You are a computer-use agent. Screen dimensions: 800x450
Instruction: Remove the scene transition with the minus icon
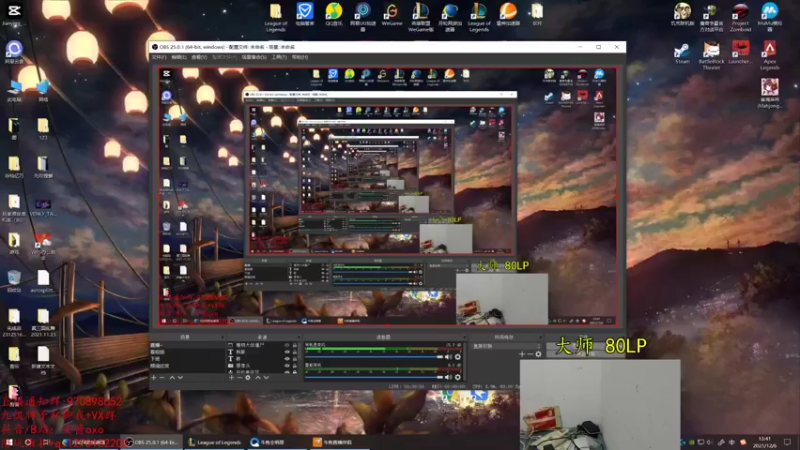(530, 354)
